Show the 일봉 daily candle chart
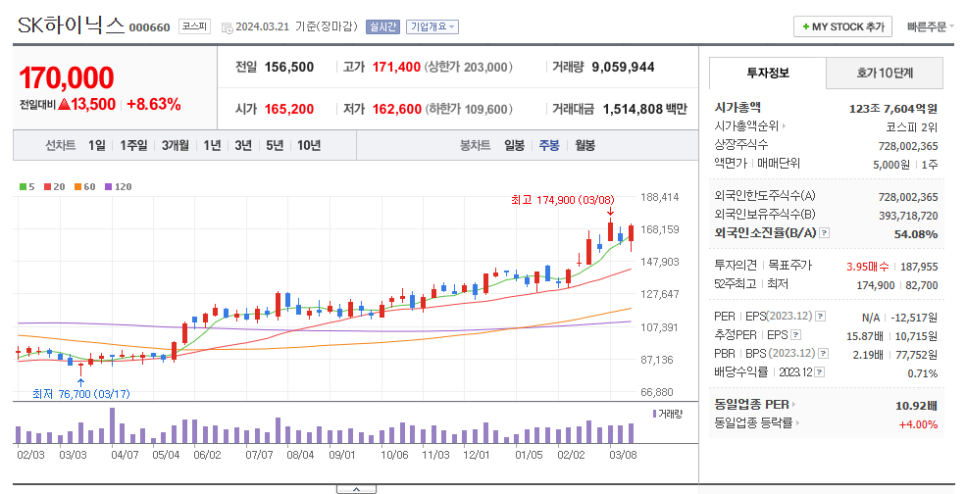Image resolution: width=966 pixels, height=494 pixels. click(514, 145)
